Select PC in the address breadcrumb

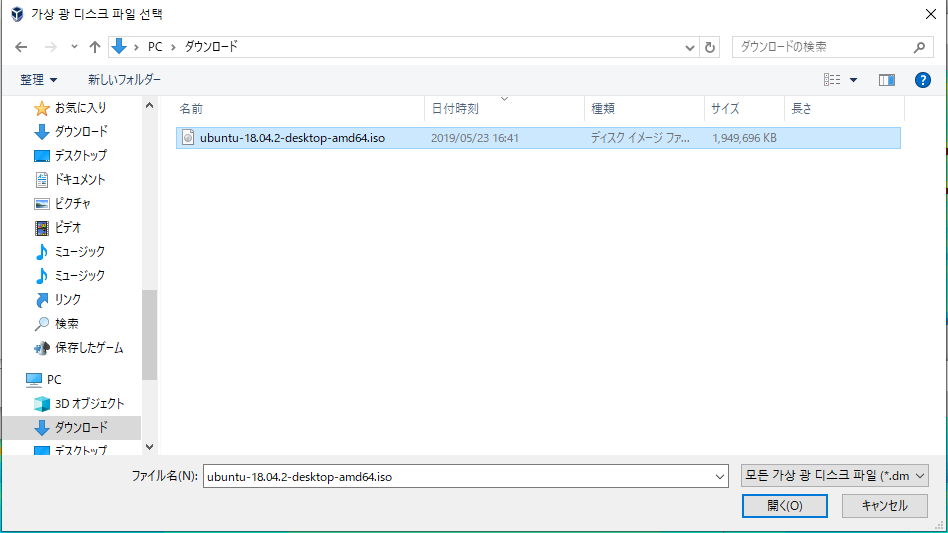coord(155,47)
